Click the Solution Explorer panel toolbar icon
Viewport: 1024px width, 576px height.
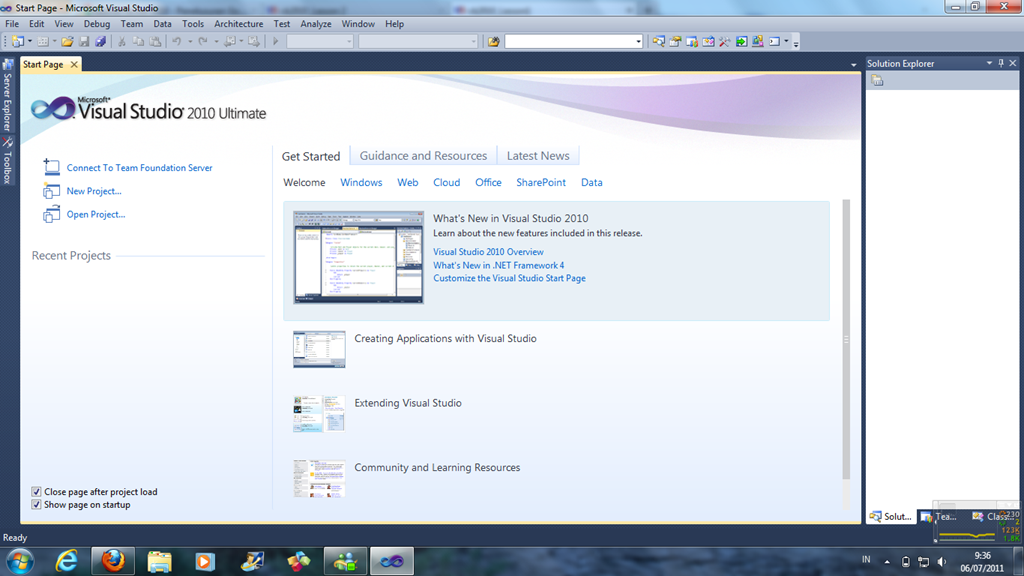click(877, 80)
